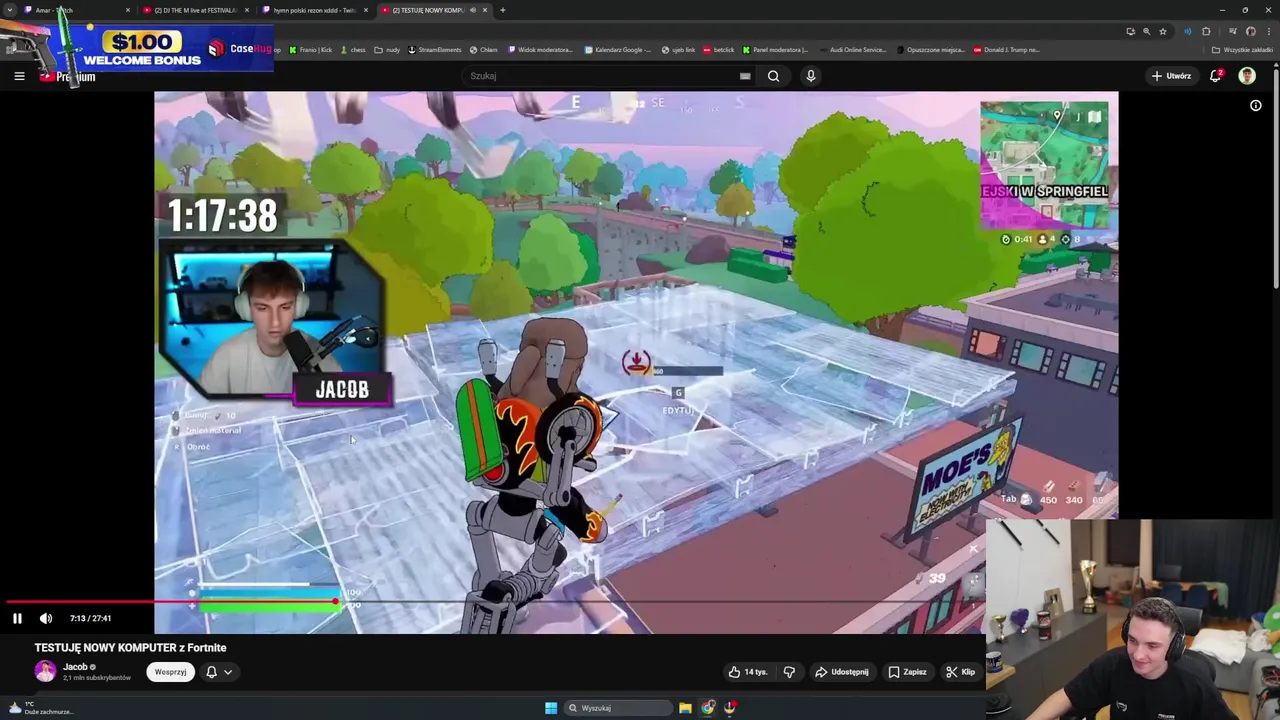Open File Explorer from taskbar

point(685,708)
